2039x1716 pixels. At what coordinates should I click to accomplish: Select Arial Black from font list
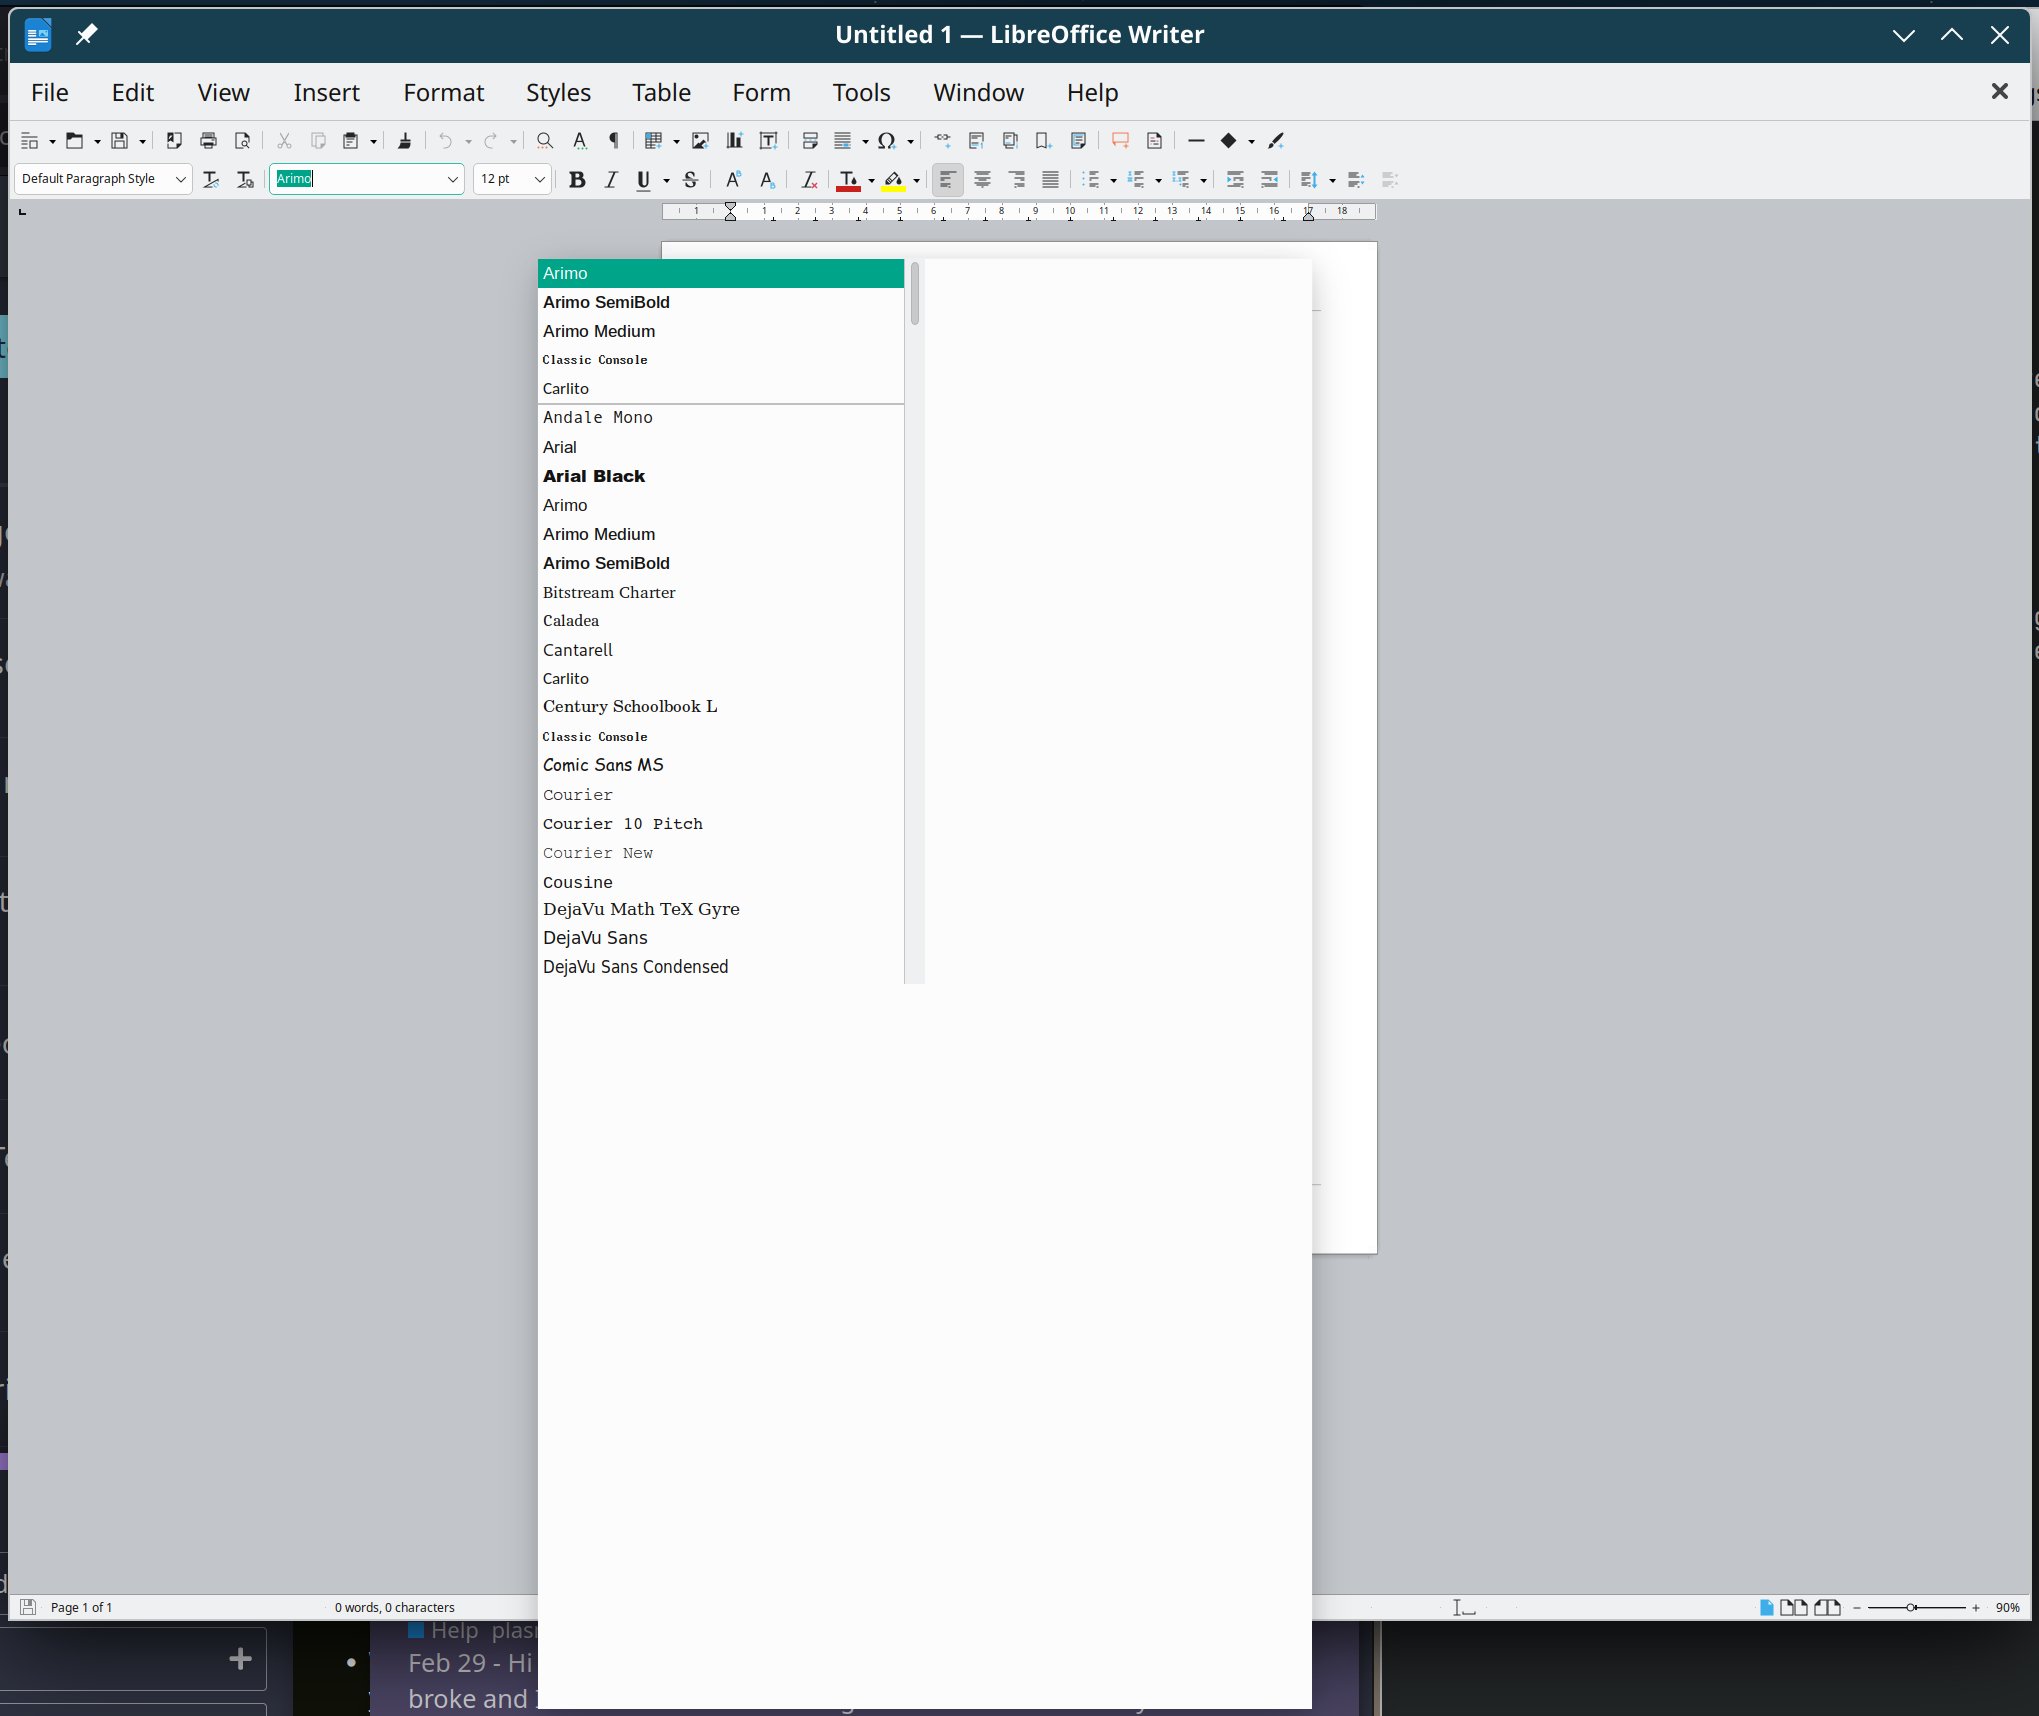point(720,476)
